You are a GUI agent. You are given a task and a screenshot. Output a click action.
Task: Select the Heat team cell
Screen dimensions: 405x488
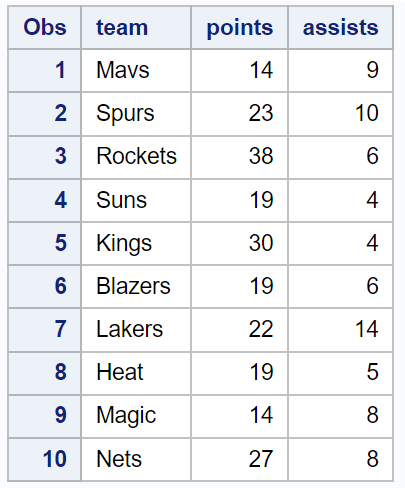click(136, 373)
